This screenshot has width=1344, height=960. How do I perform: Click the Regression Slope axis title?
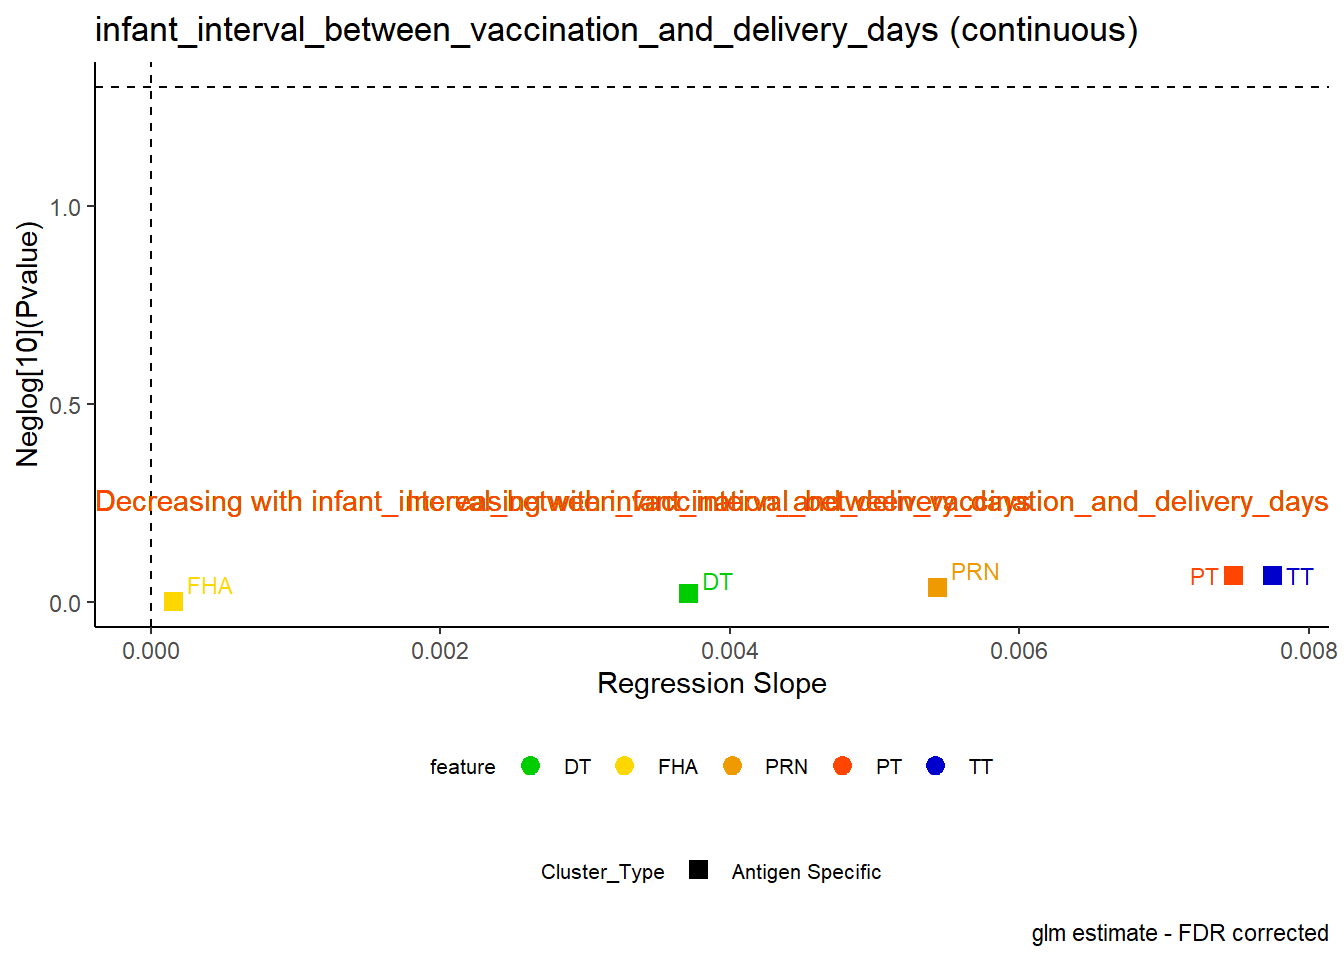712,684
